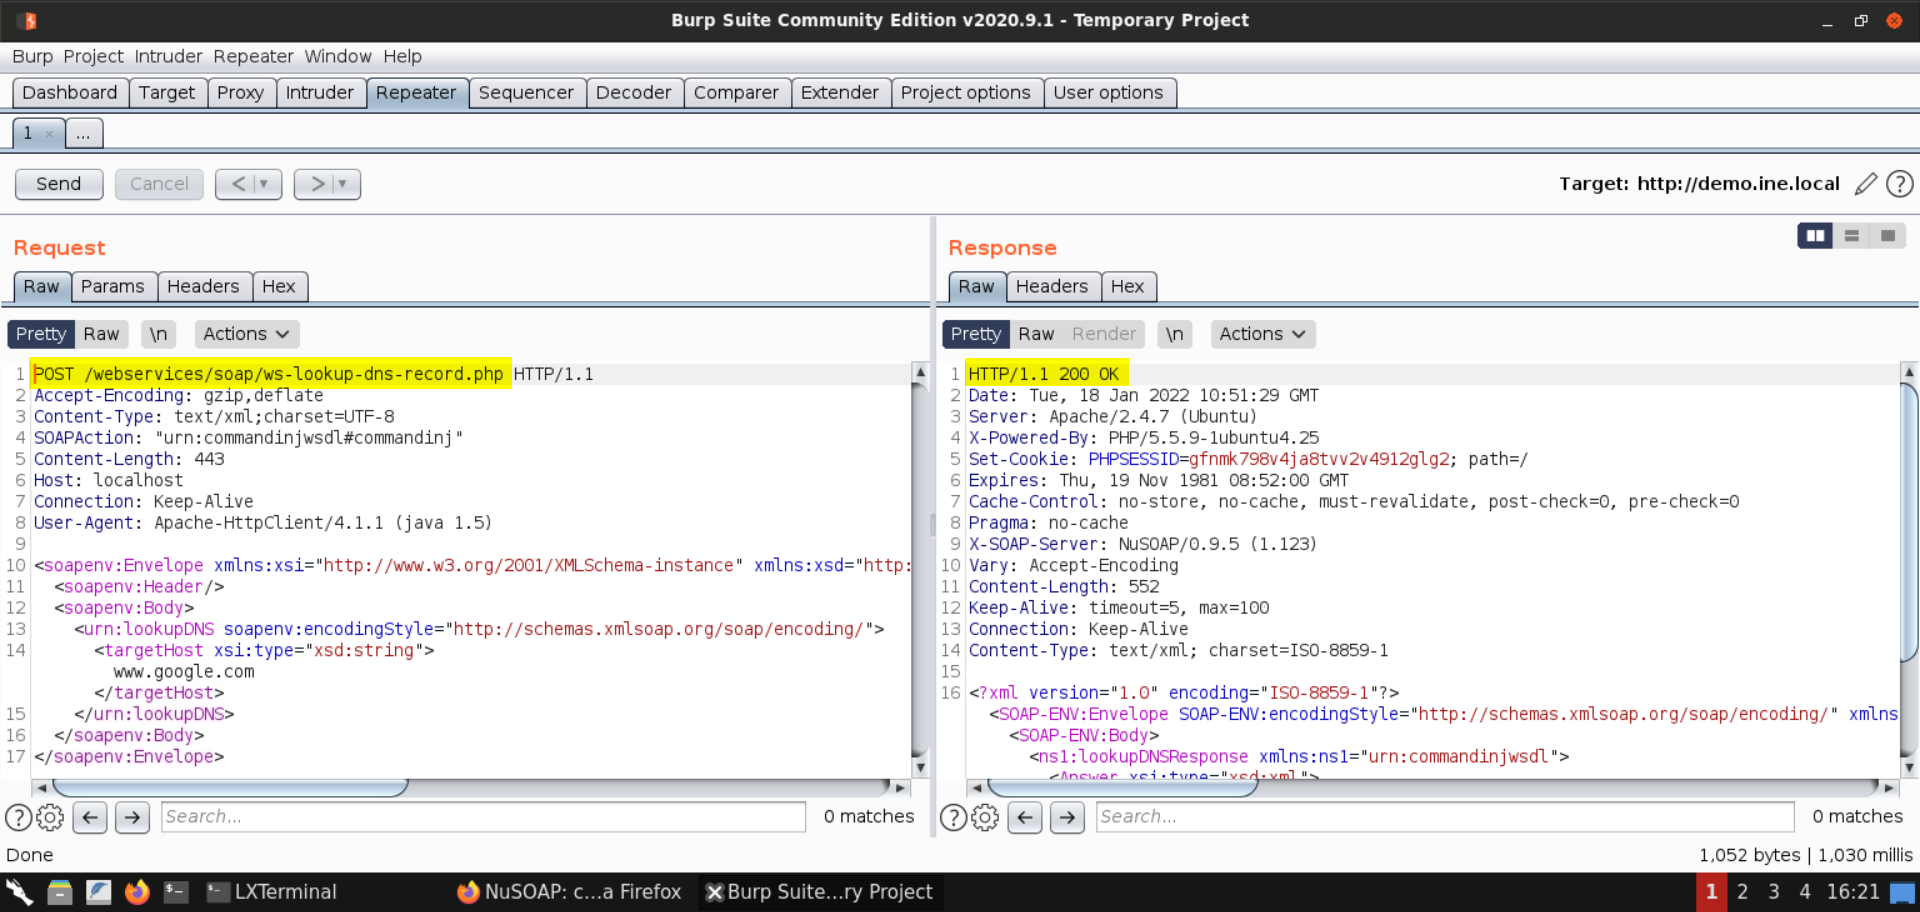The height and width of the screenshot is (912, 1920).
Task: Switch to side-by-side split layout icon
Action: tap(1814, 236)
